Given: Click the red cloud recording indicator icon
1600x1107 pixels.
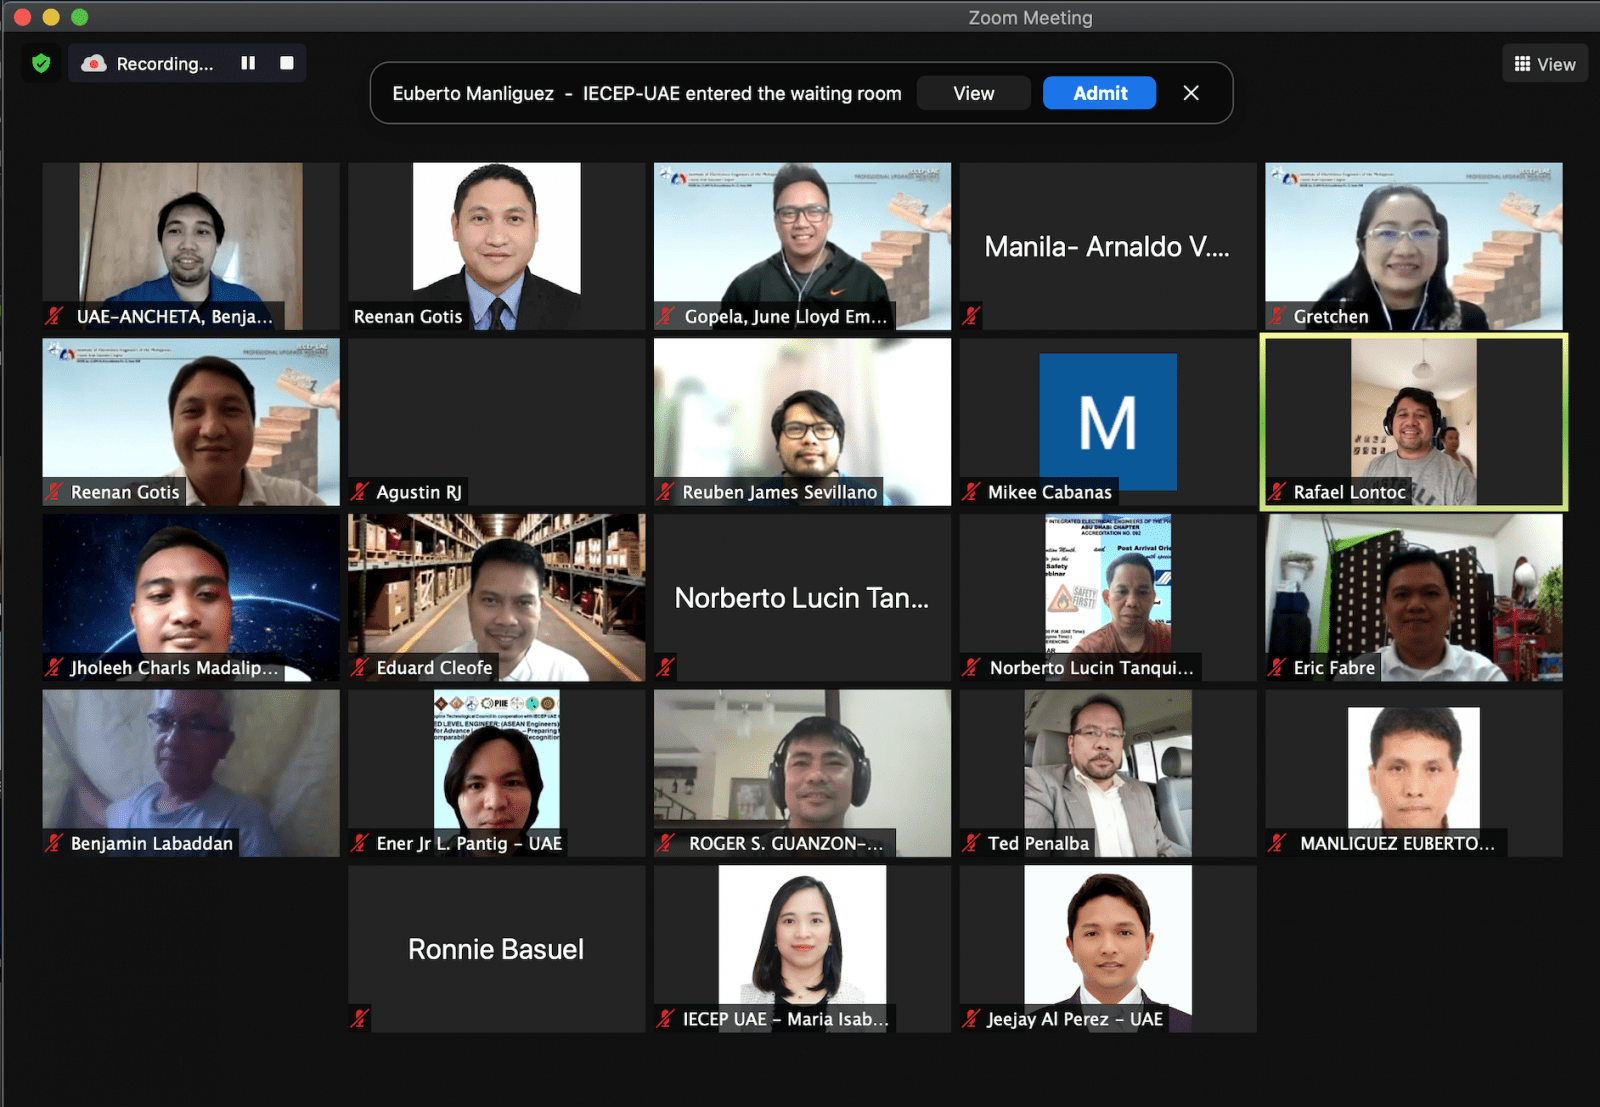Looking at the screenshot, I should coord(94,64).
